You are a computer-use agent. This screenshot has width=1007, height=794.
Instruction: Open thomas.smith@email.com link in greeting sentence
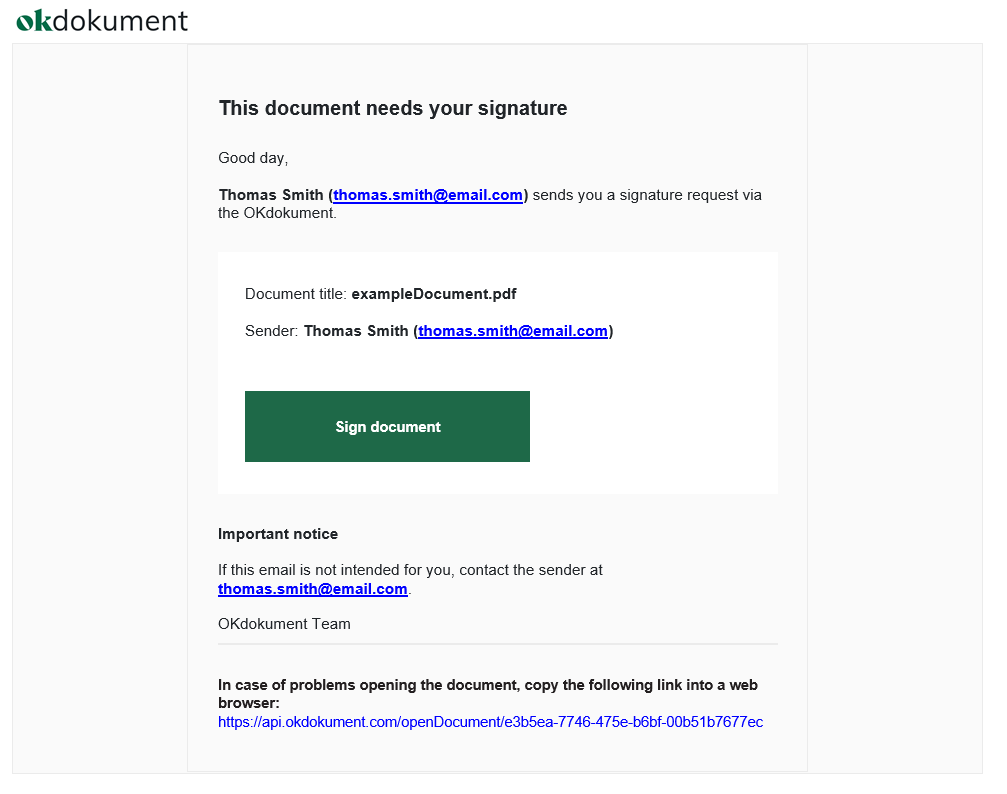click(x=428, y=195)
